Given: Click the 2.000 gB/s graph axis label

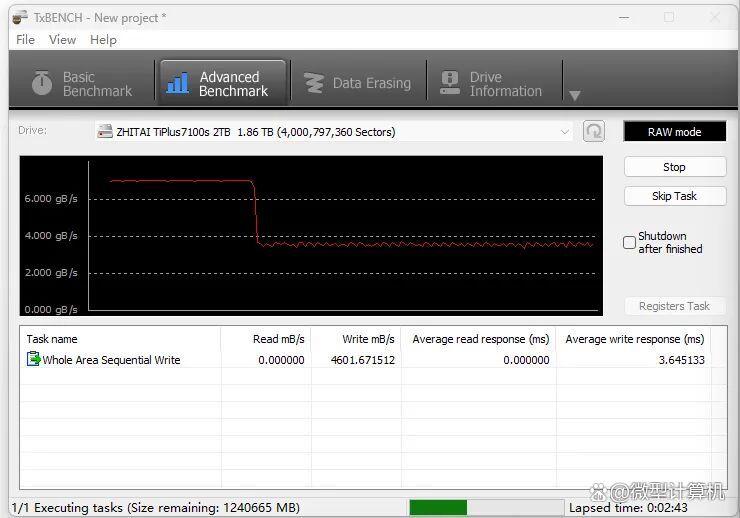Looking at the screenshot, I should 51,273.
